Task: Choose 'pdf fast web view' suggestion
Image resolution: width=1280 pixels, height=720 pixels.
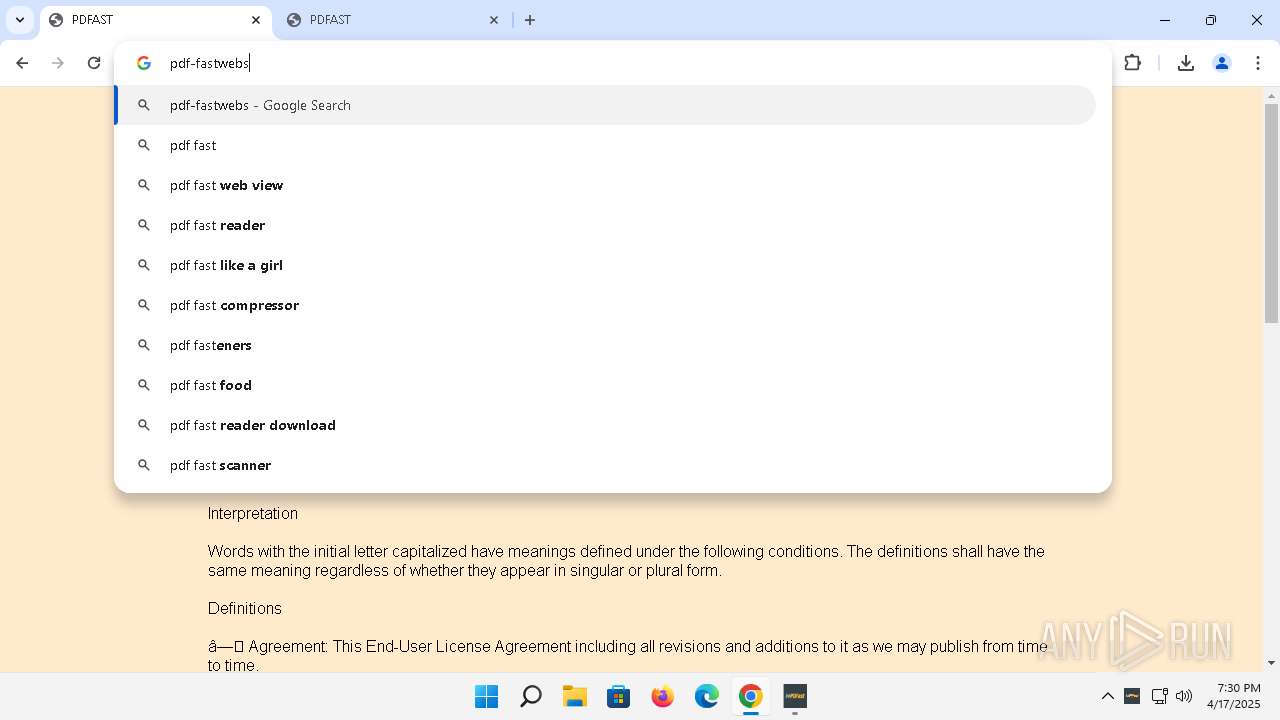Action: 605,185
